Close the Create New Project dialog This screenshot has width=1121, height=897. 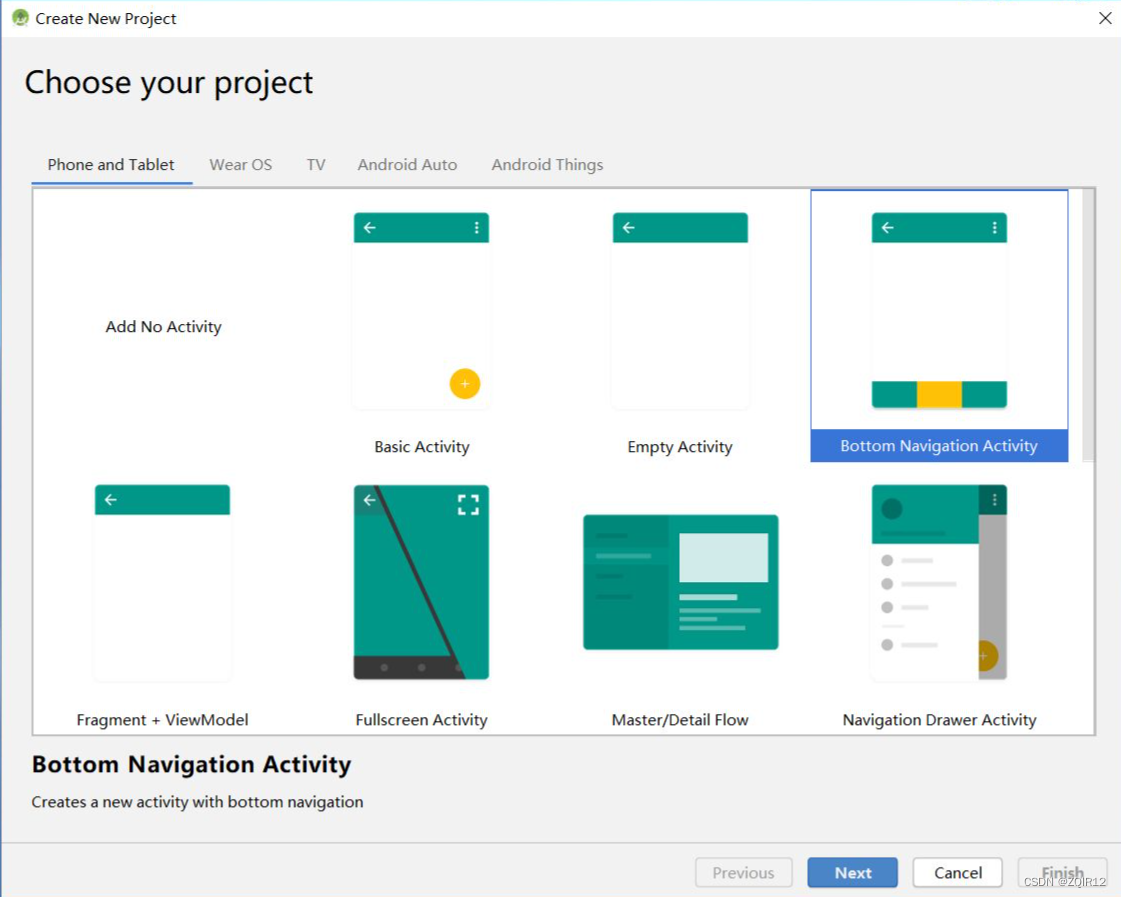click(1105, 18)
